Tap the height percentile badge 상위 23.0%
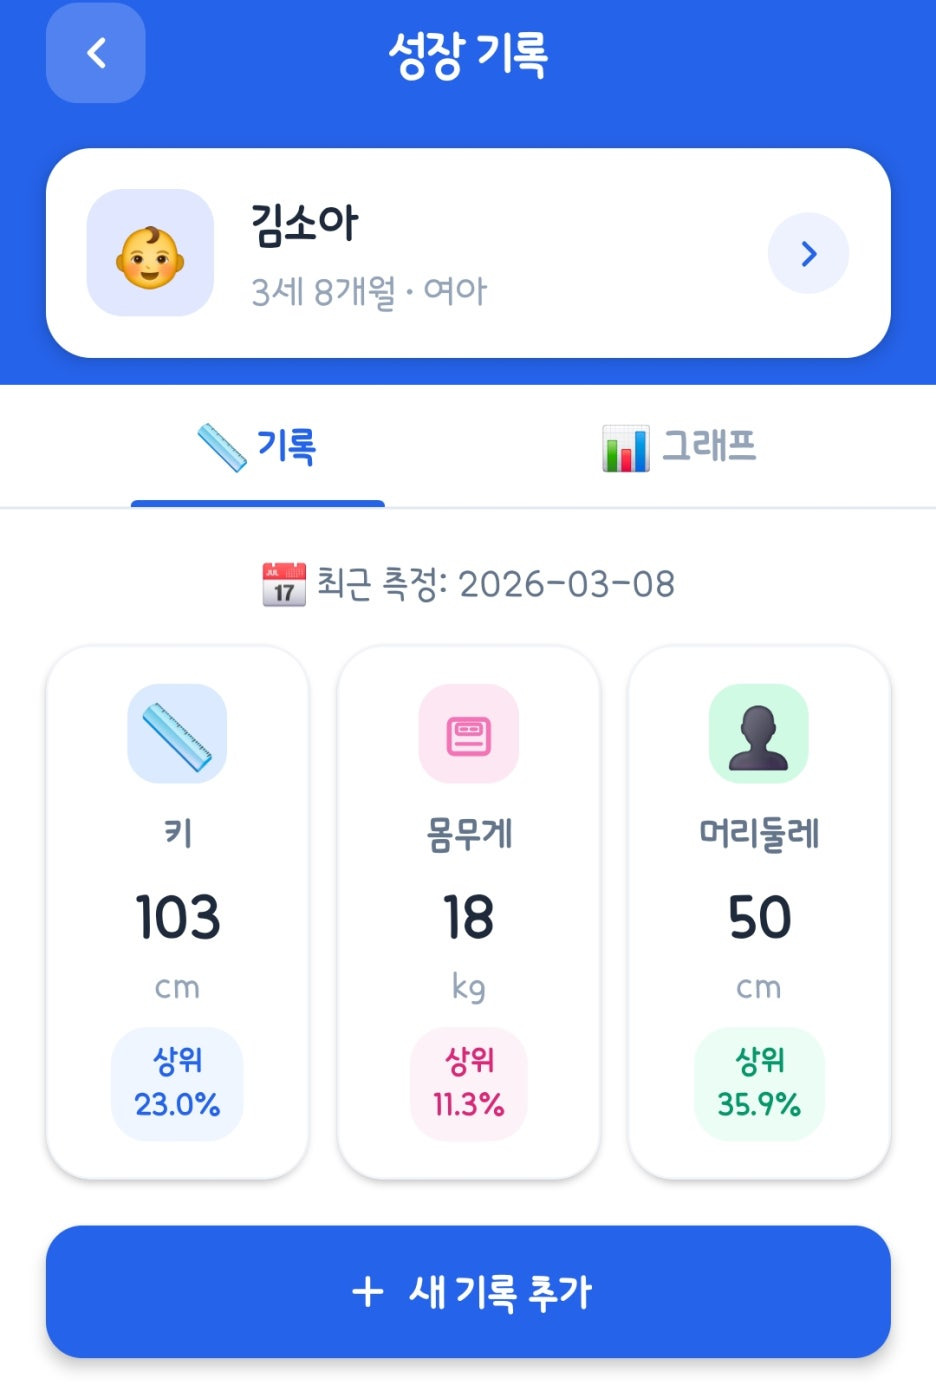 [x=177, y=1084]
